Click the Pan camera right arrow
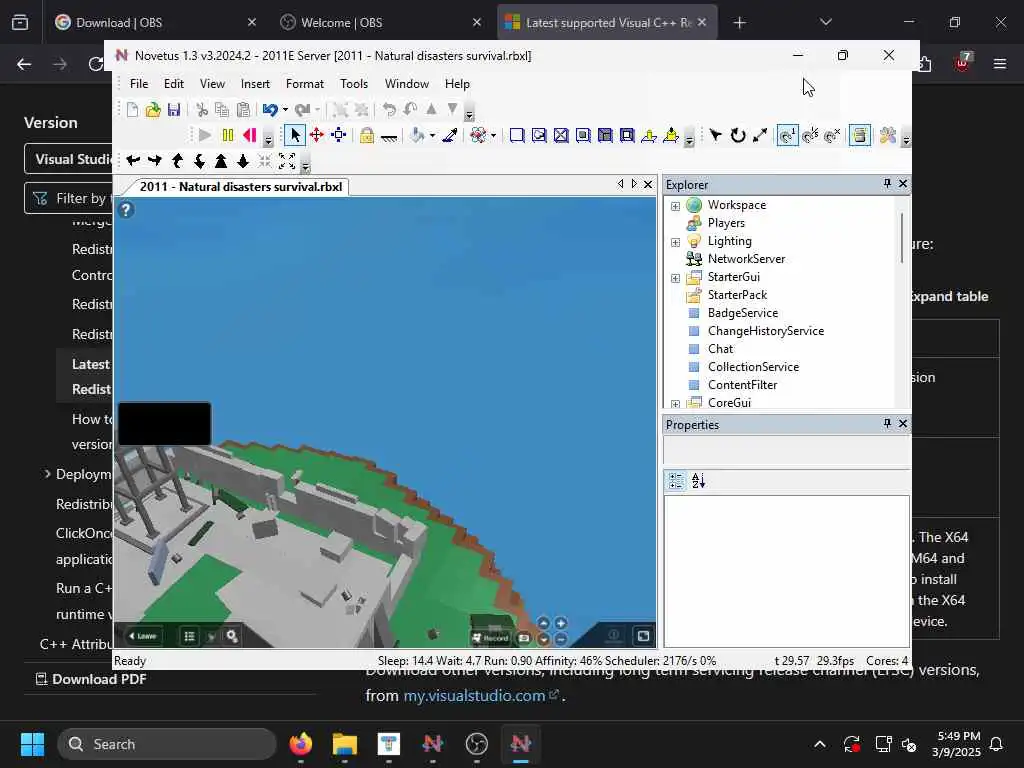Screen dimensions: 1024x768 coord(155,161)
